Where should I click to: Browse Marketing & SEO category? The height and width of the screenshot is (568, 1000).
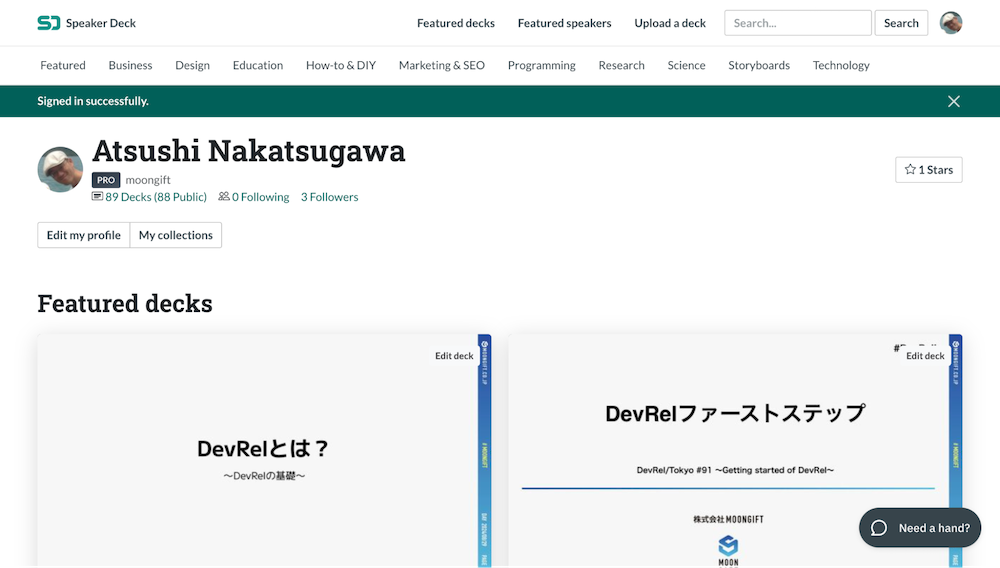tap(441, 65)
